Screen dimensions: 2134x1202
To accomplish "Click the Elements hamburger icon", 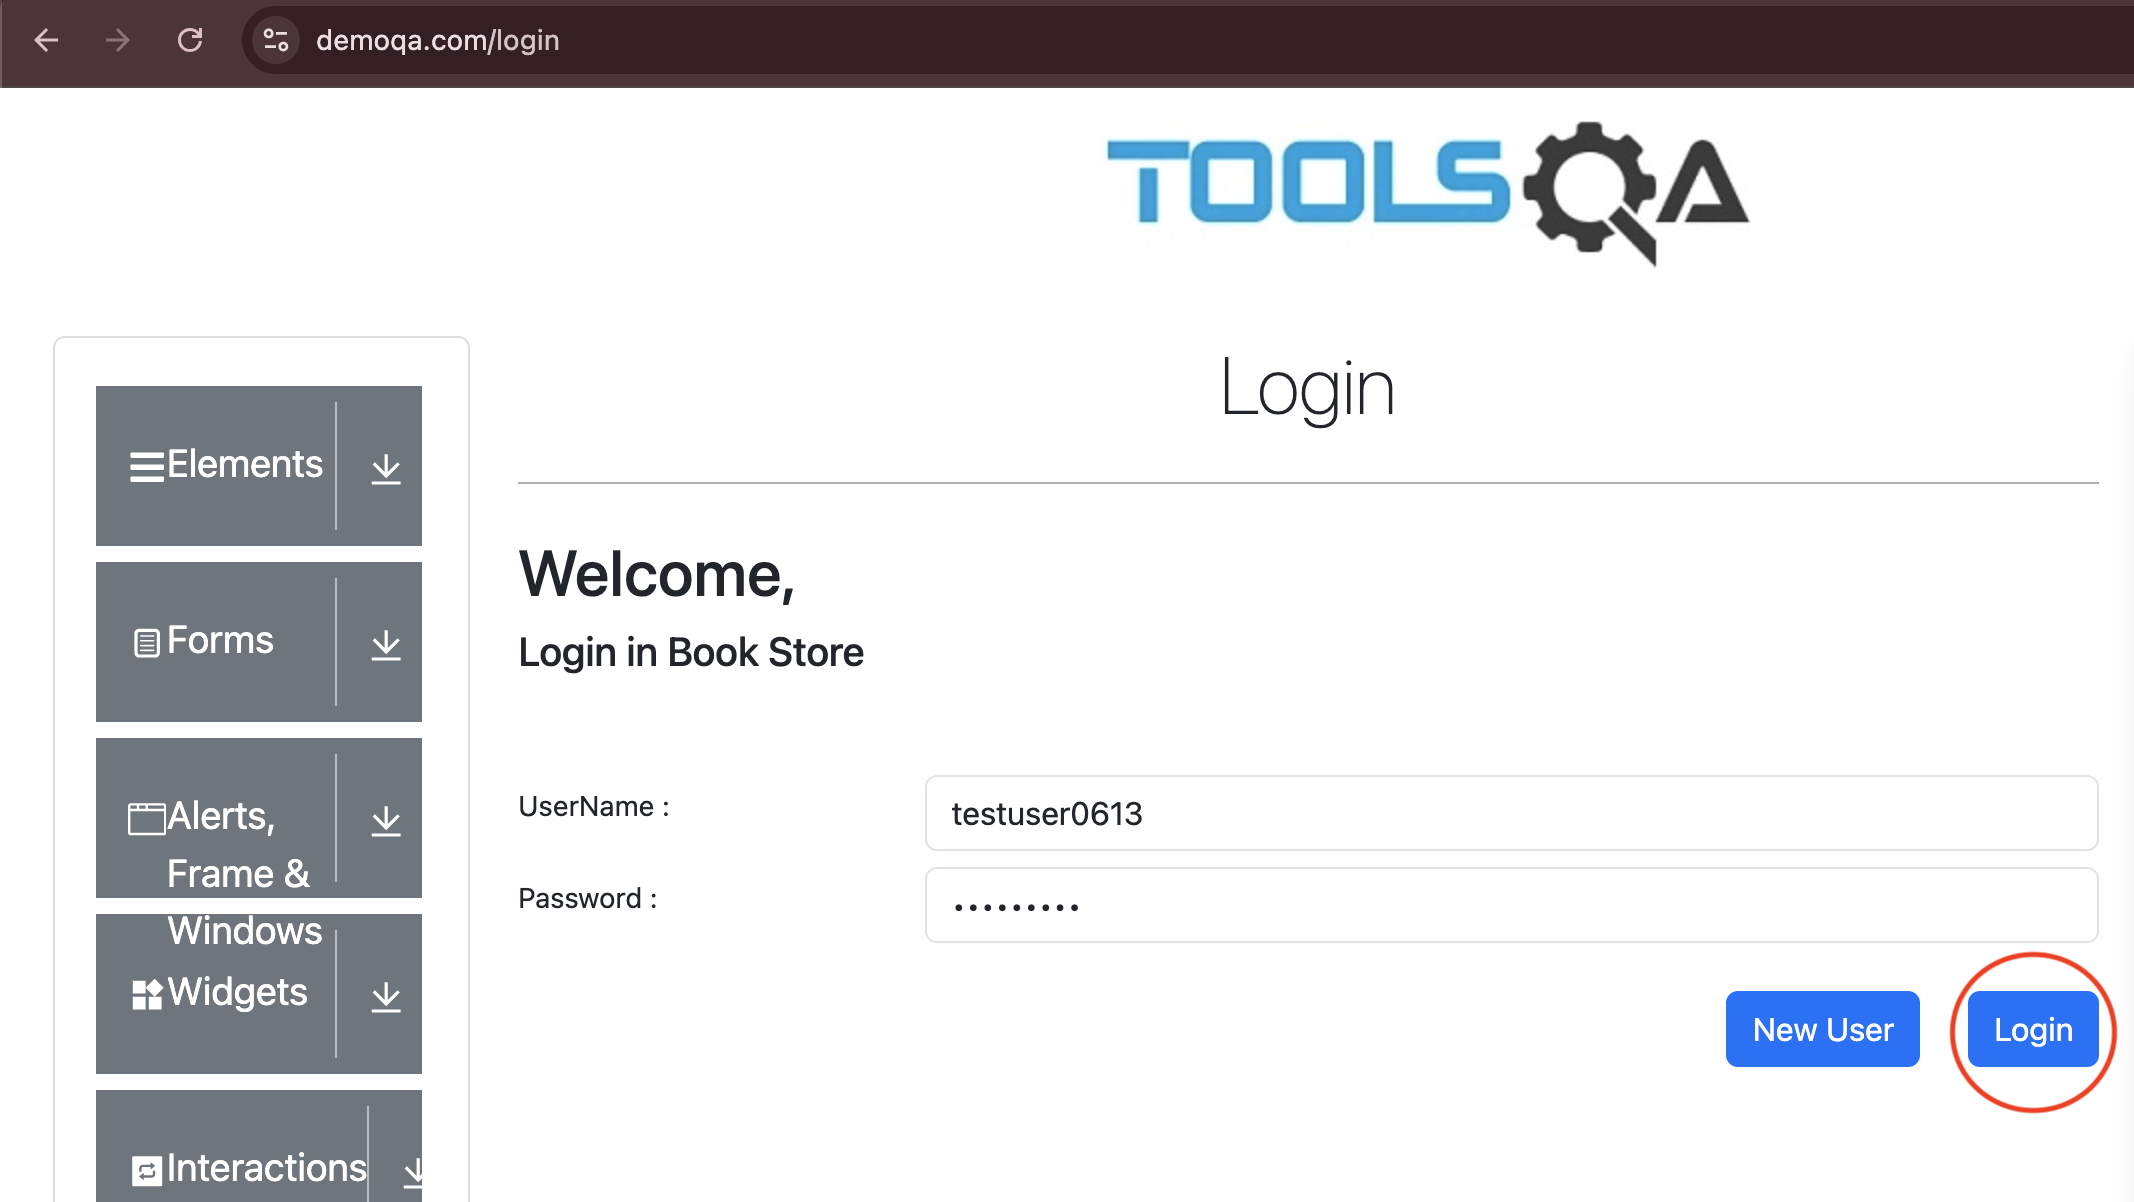I will tap(147, 467).
